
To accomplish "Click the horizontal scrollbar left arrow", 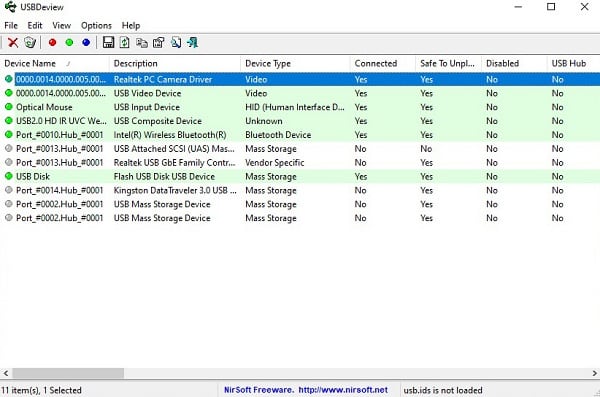I will [6, 373].
